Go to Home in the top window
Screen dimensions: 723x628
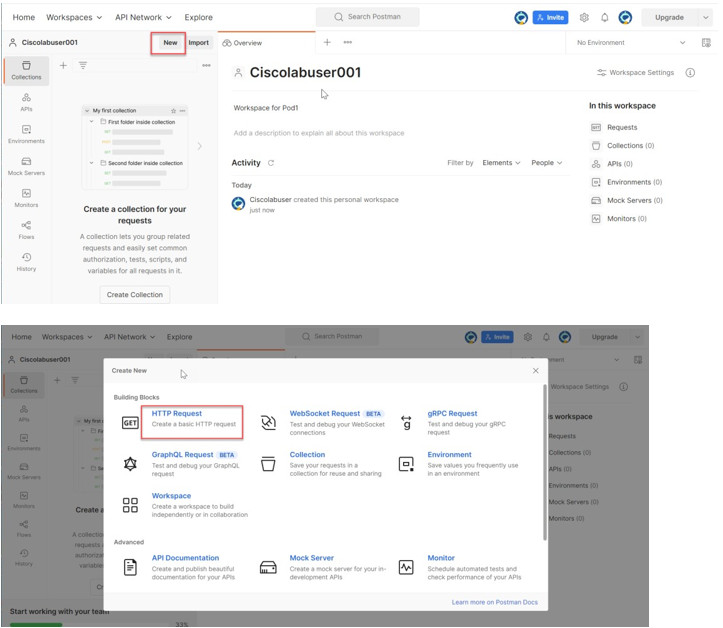(x=24, y=18)
